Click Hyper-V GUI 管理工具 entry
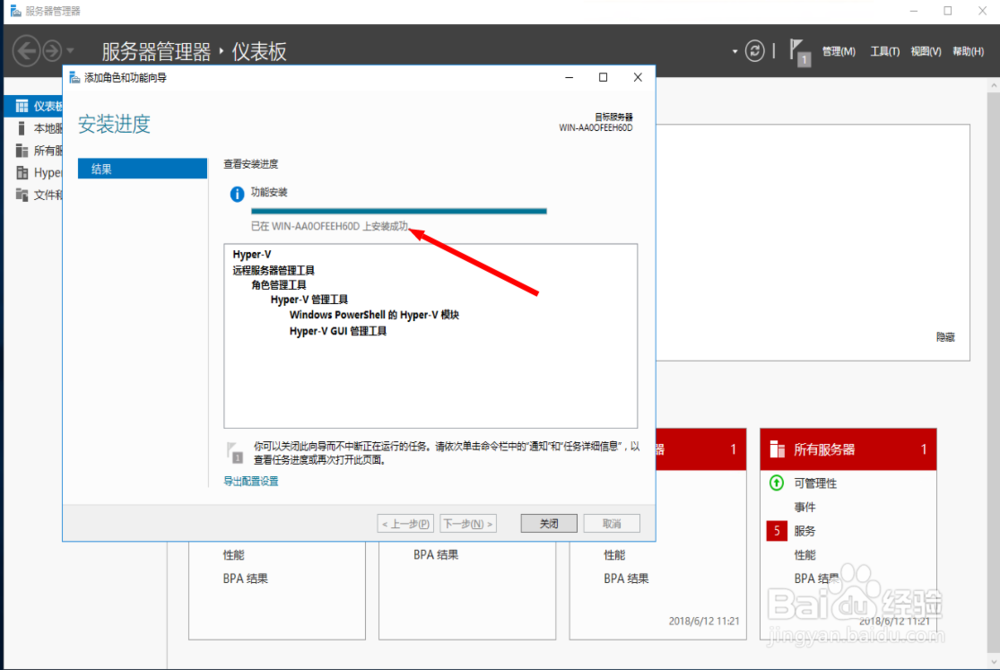The height and width of the screenshot is (670, 1000). coord(338,331)
